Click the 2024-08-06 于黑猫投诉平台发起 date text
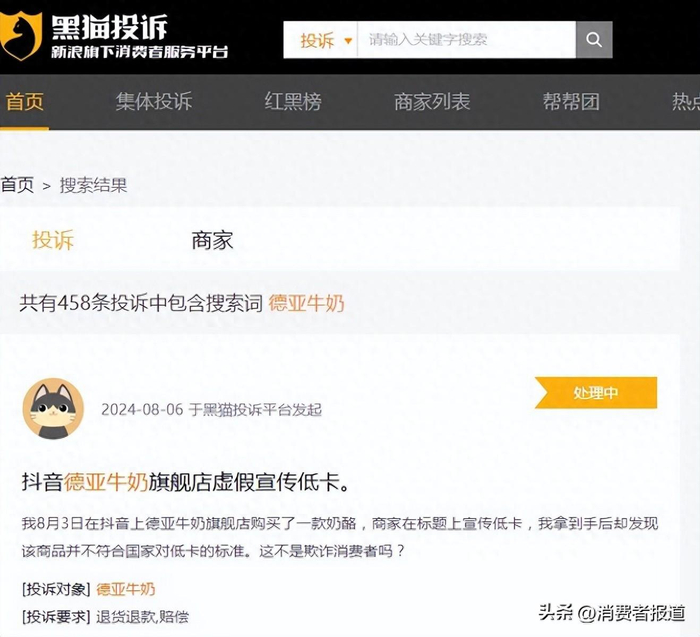The width and height of the screenshot is (700, 637). coord(211,409)
